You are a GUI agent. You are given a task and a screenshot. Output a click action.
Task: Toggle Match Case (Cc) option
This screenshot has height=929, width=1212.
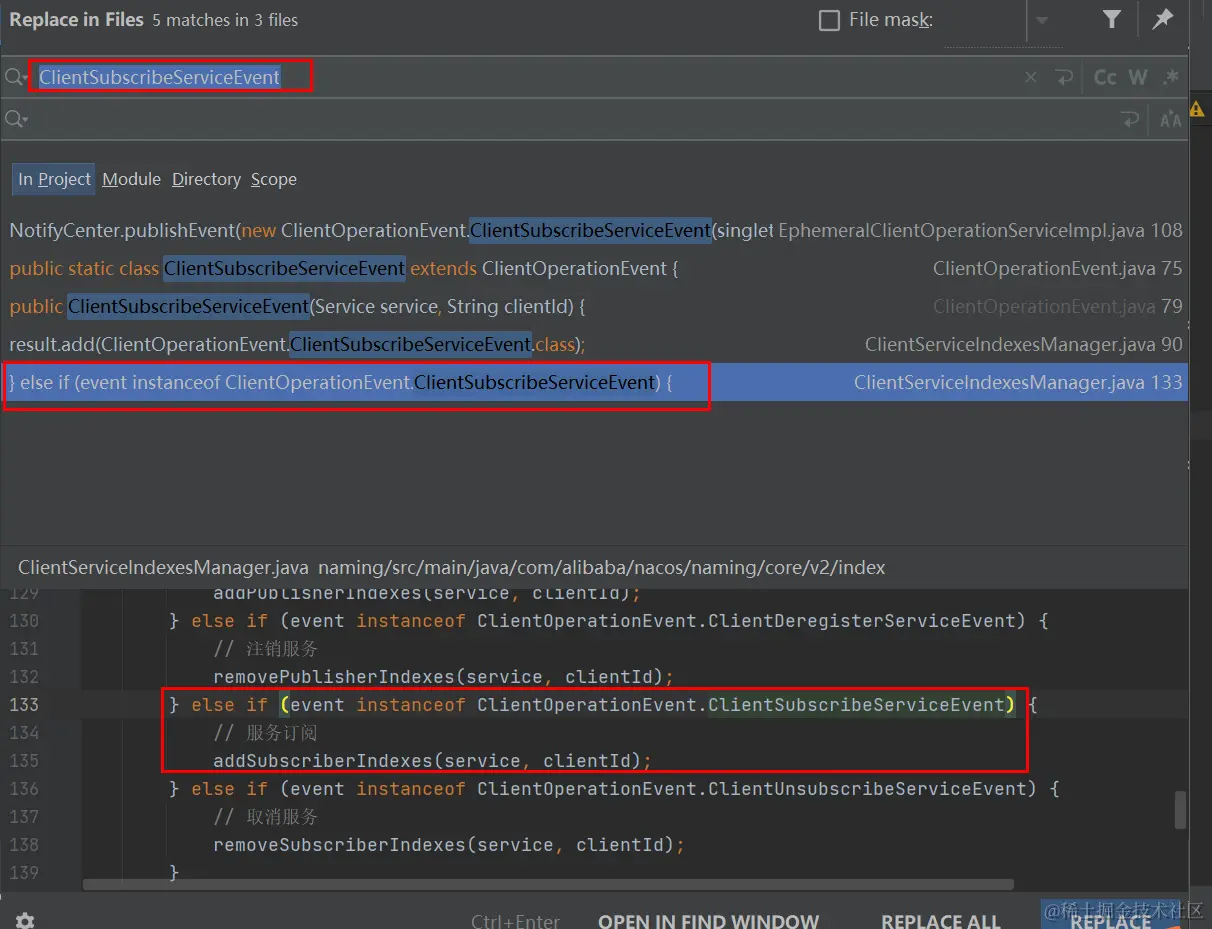(1105, 77)
